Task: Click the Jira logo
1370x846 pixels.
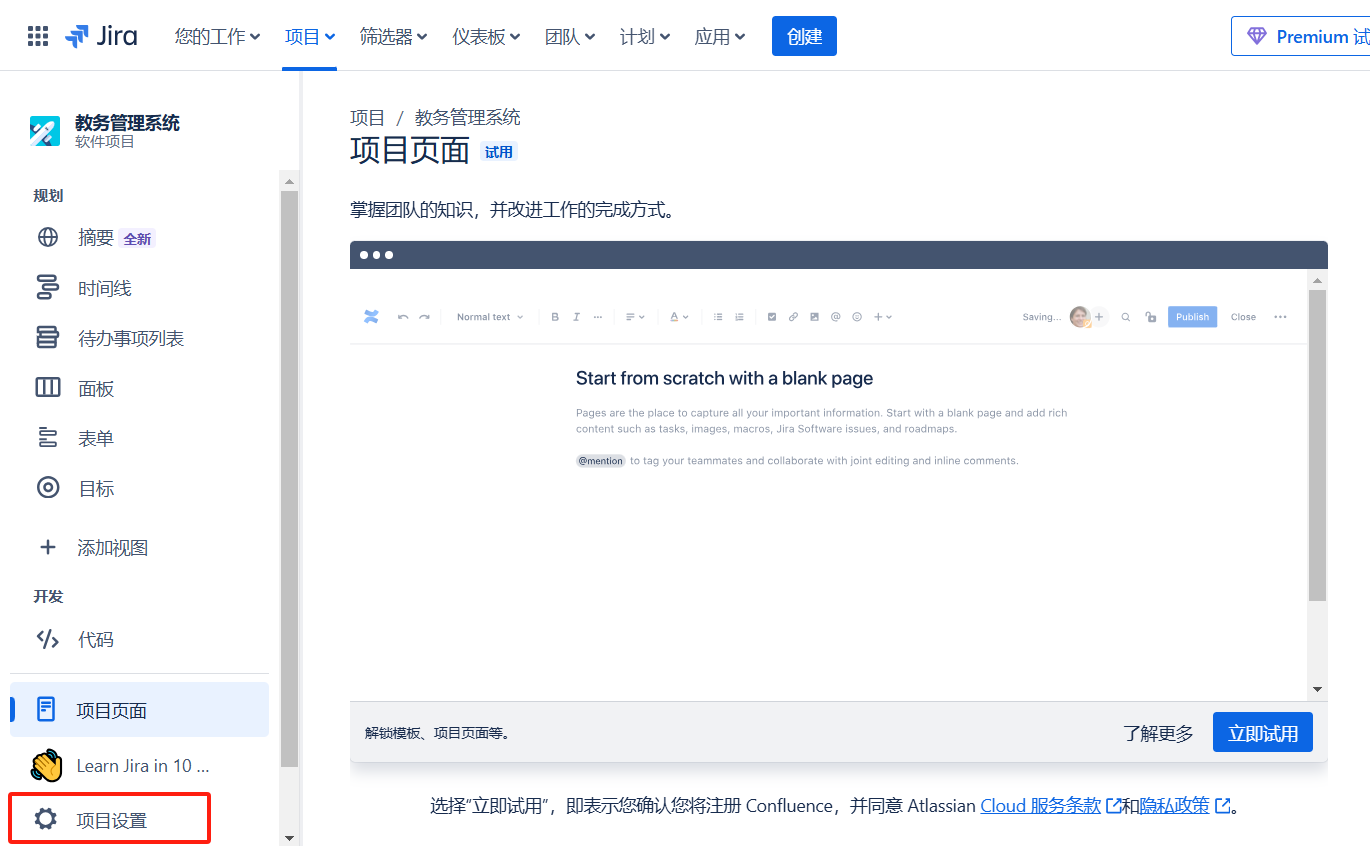Action: (x=101, y=37)
